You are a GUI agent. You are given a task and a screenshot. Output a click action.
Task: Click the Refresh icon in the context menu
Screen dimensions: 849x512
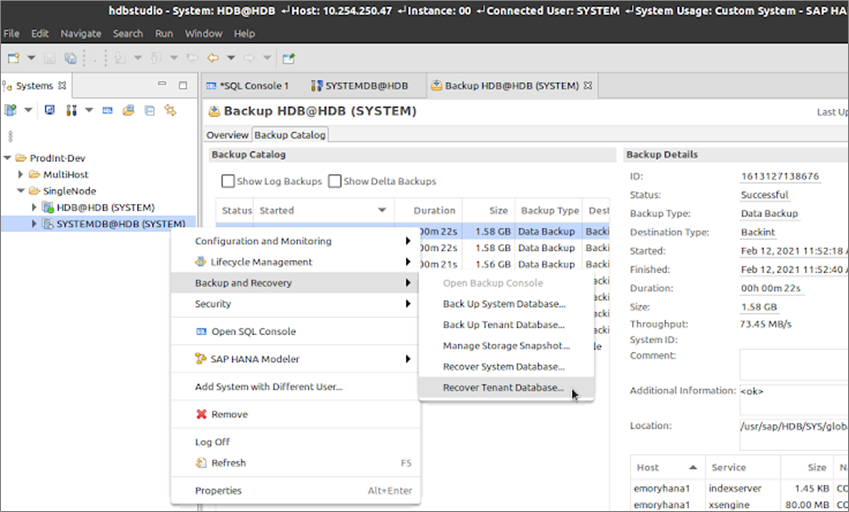(x=201, y=463)
